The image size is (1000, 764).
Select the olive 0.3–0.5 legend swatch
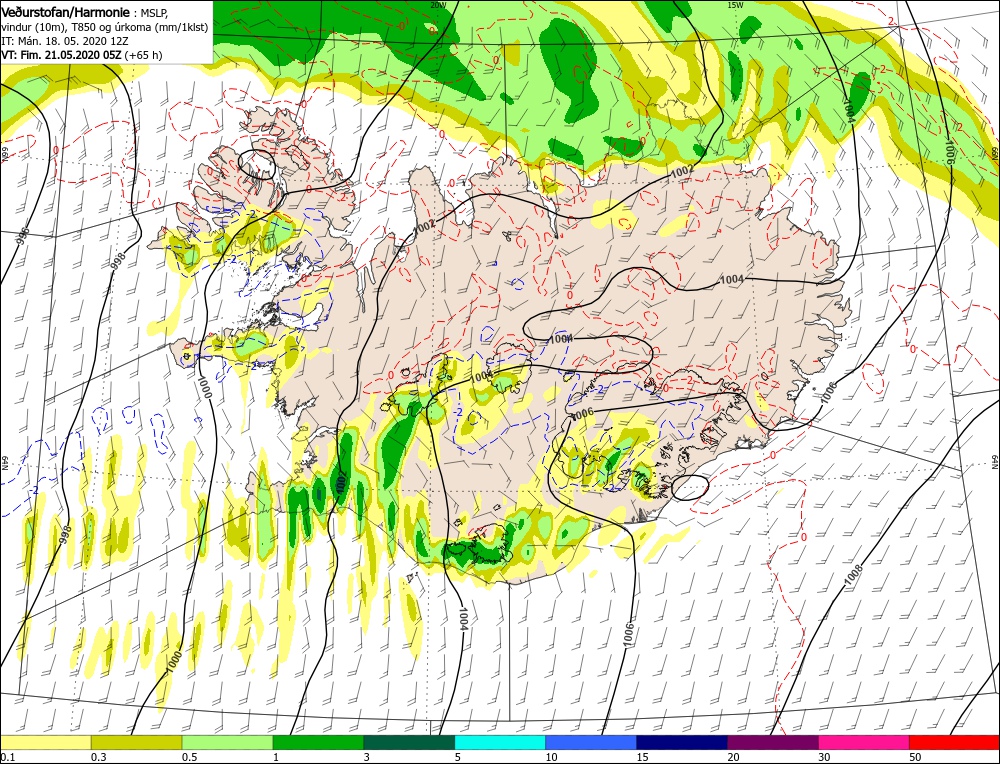pyautogui.click(x=136, y=742)
